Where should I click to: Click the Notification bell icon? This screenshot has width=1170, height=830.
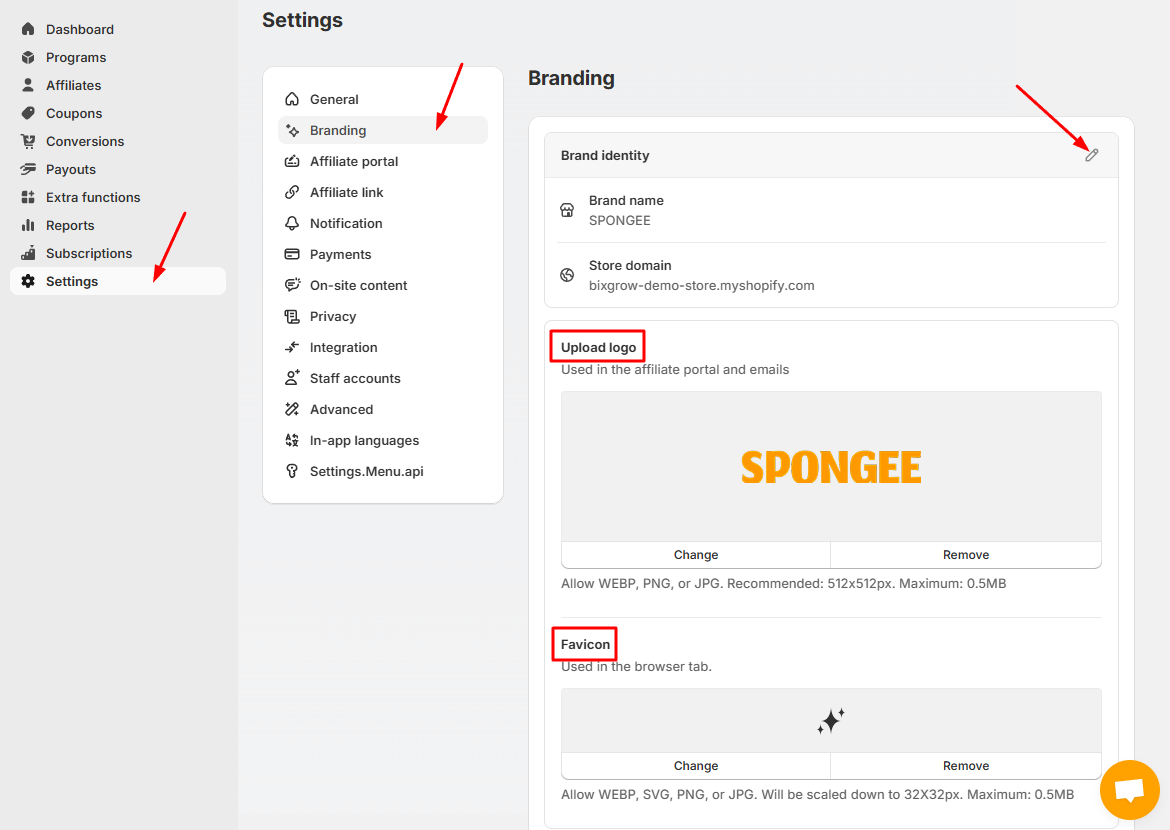click(x=292, y=223)
